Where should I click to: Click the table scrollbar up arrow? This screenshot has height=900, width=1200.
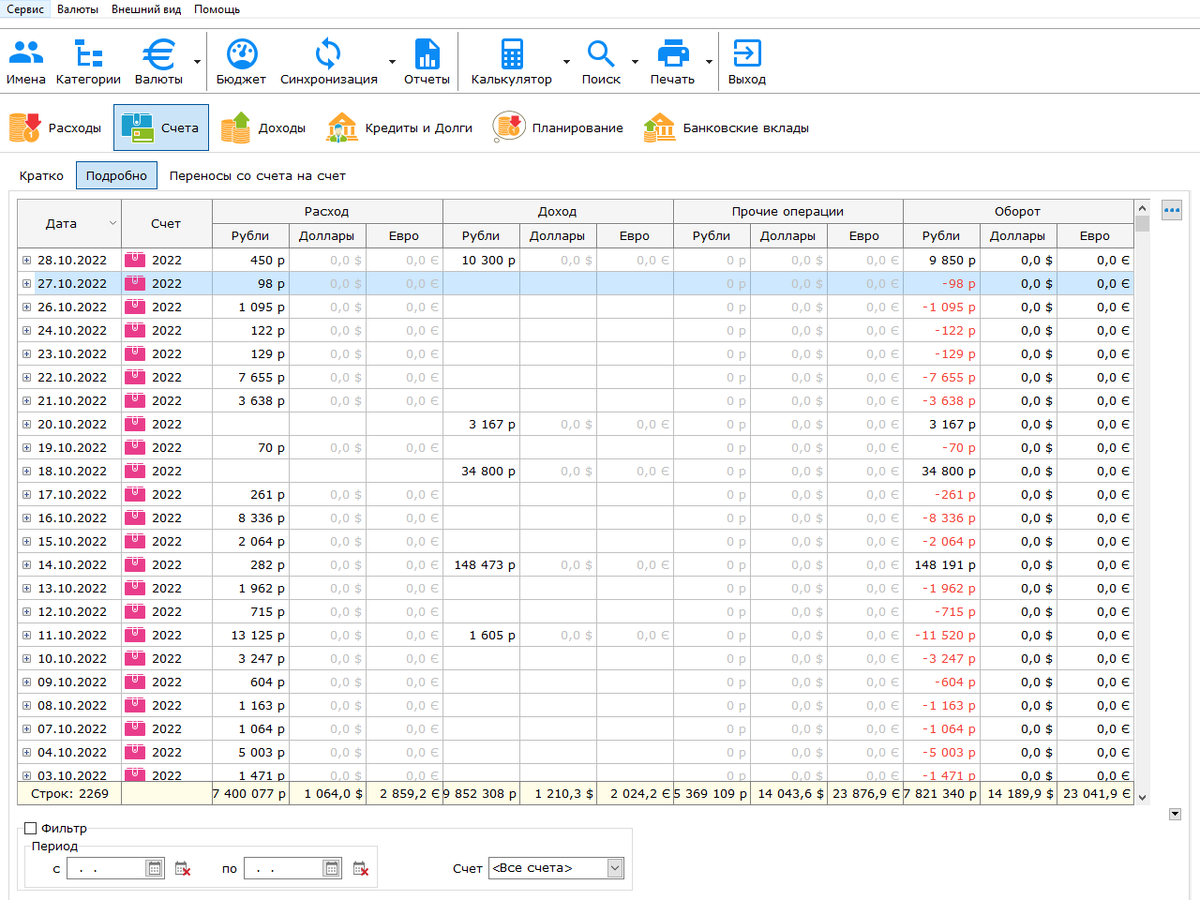[x=1142, y=207]
